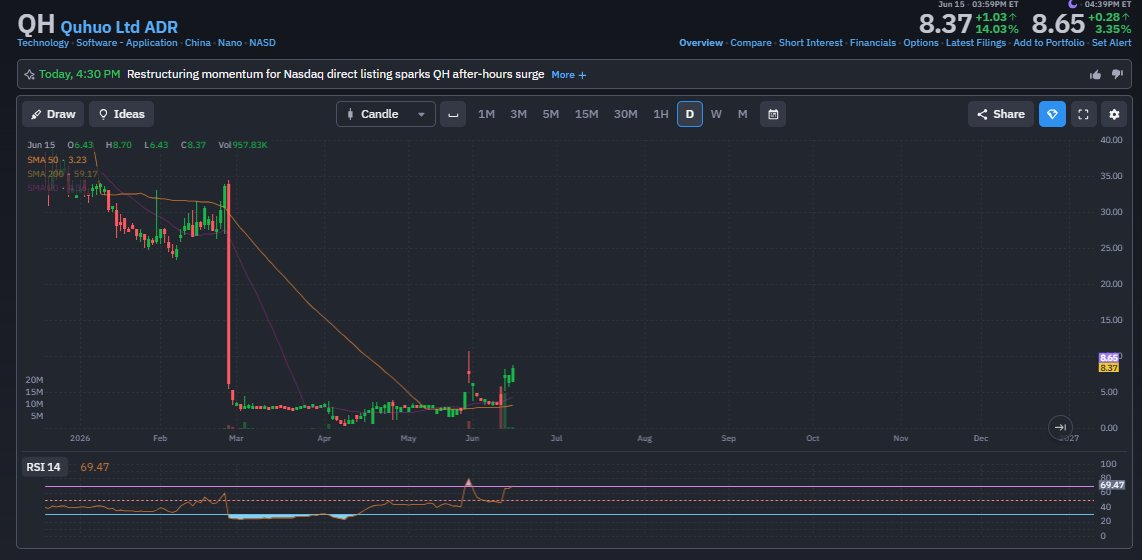This screenshot has width=1142, height=560.
Task: Click Software - Application industry link
Action: [x=127, y=43]
